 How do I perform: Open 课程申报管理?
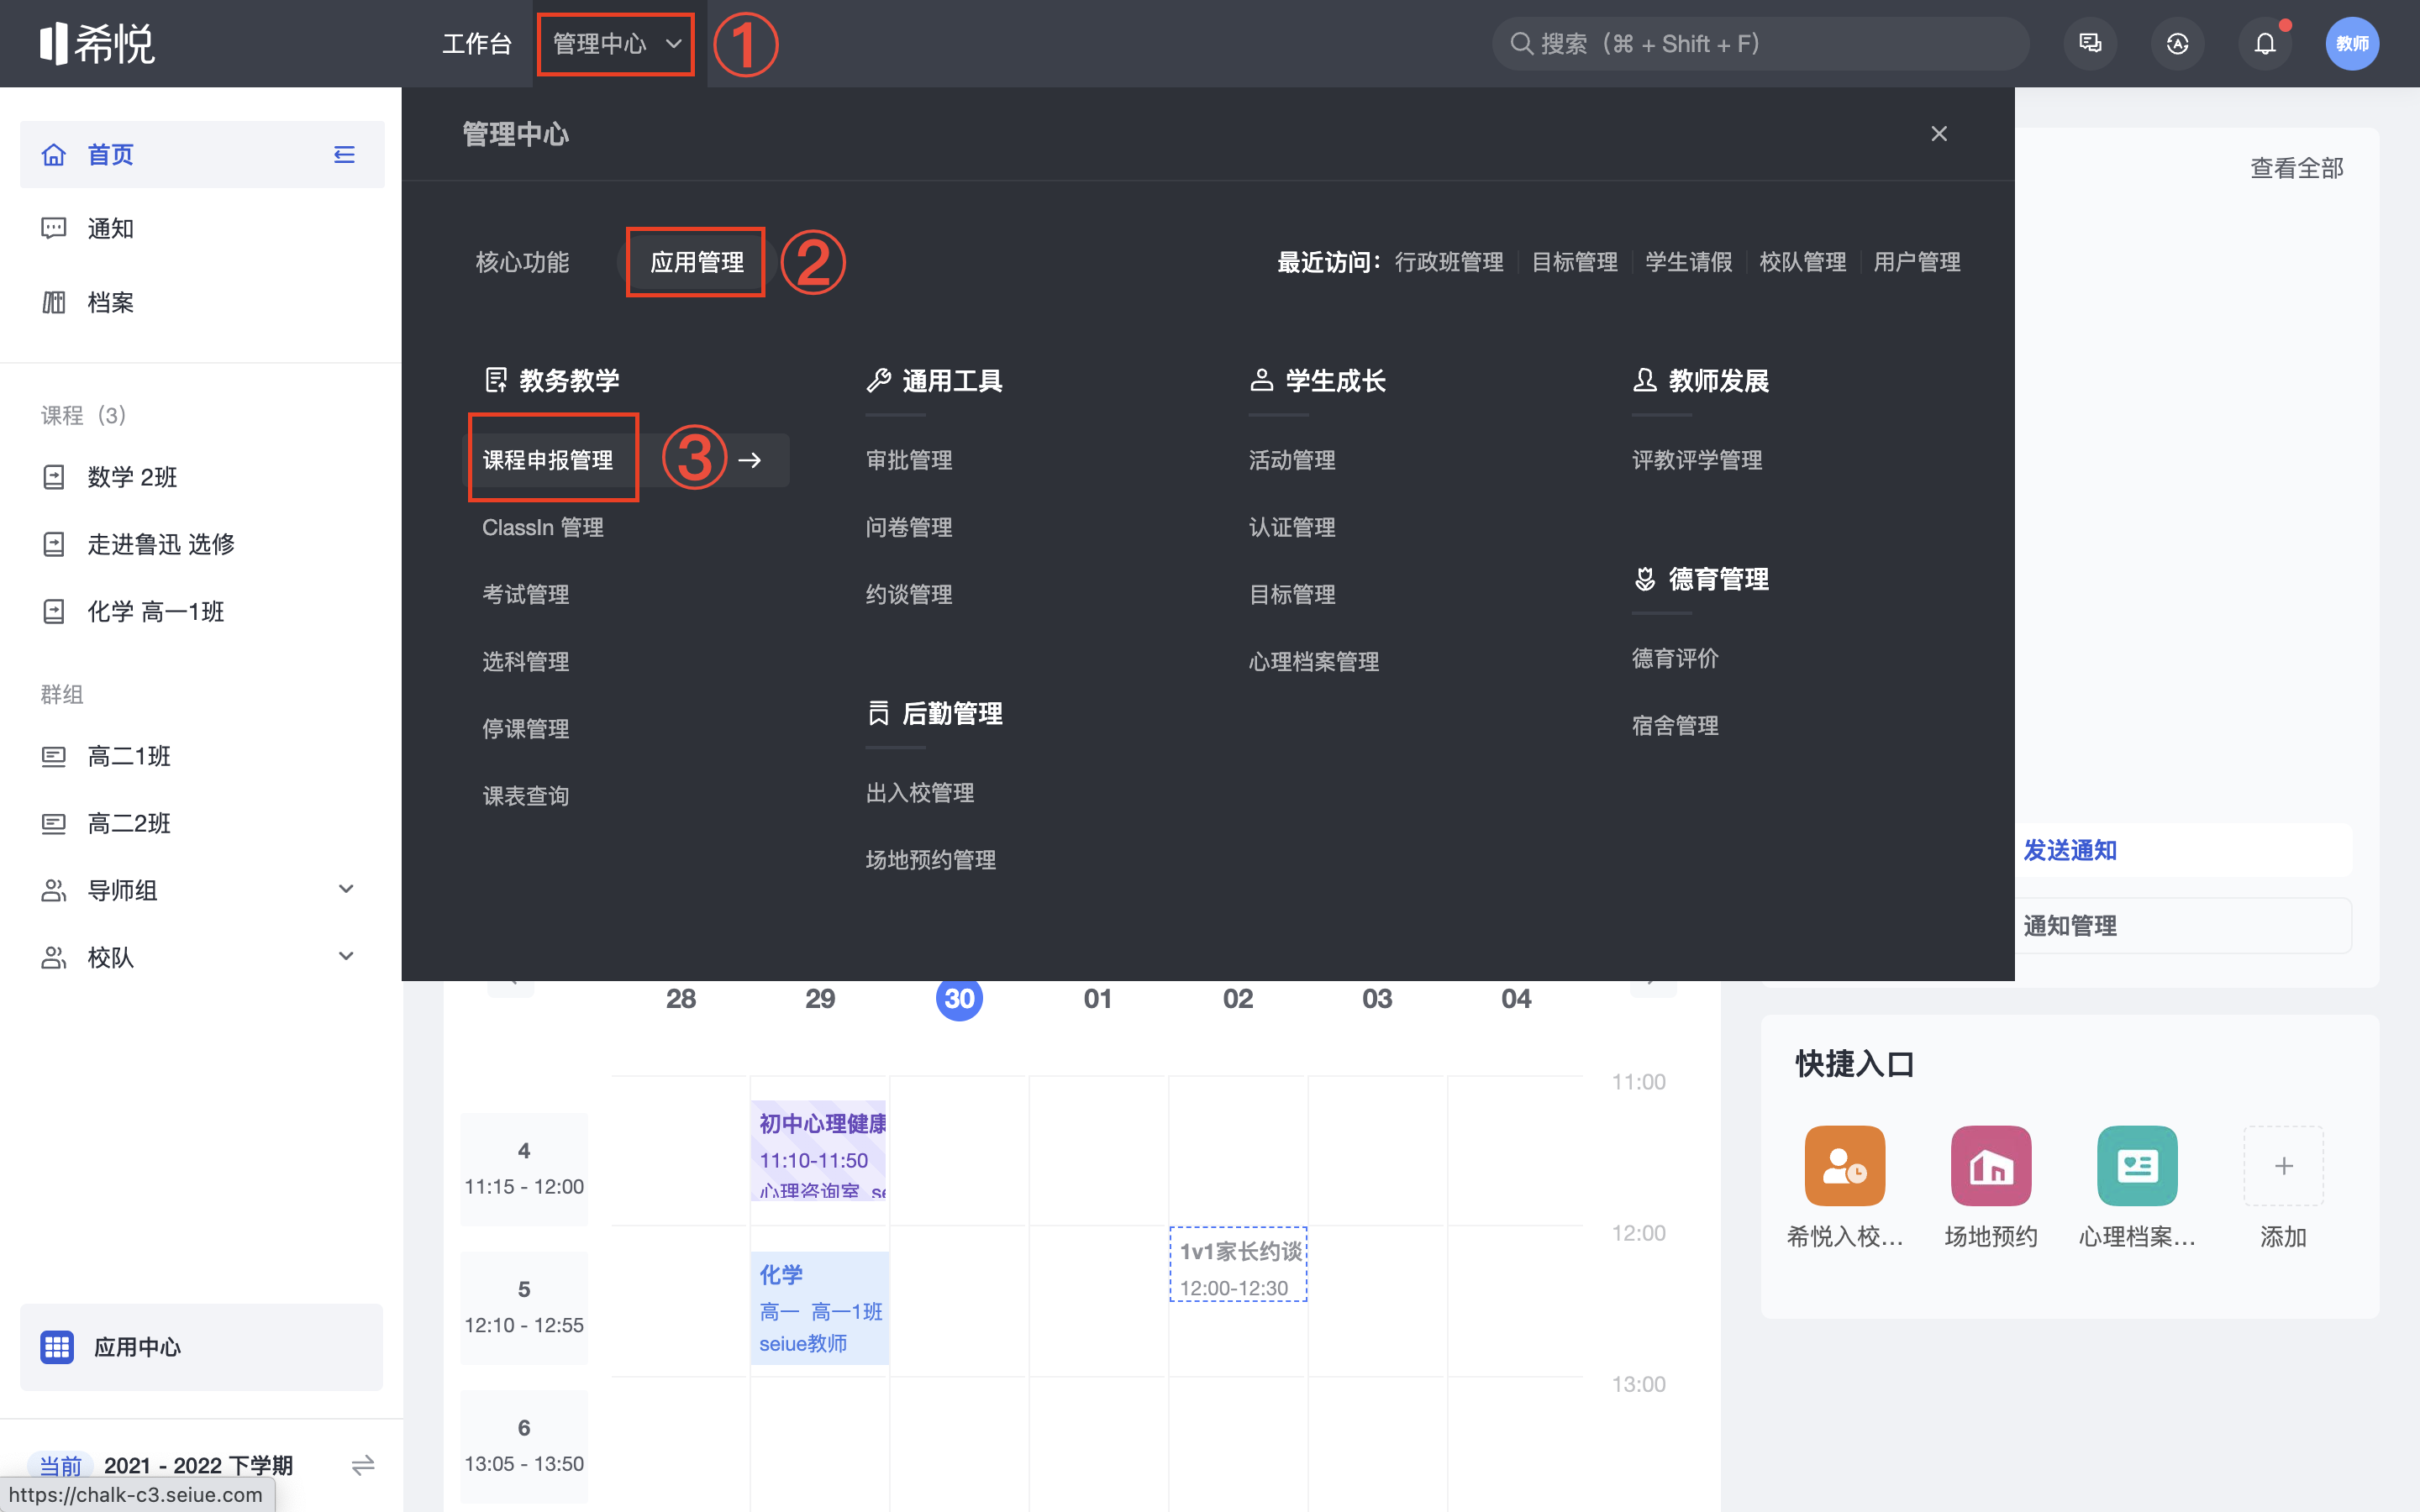[548, 460]
